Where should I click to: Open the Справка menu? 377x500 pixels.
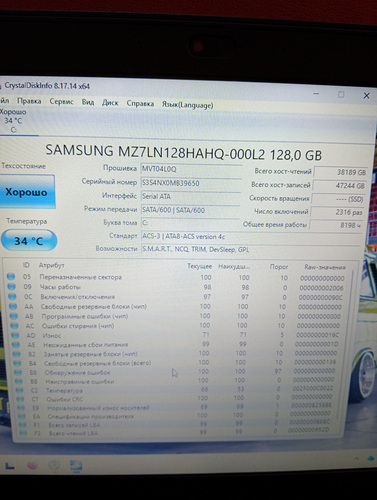140,104
